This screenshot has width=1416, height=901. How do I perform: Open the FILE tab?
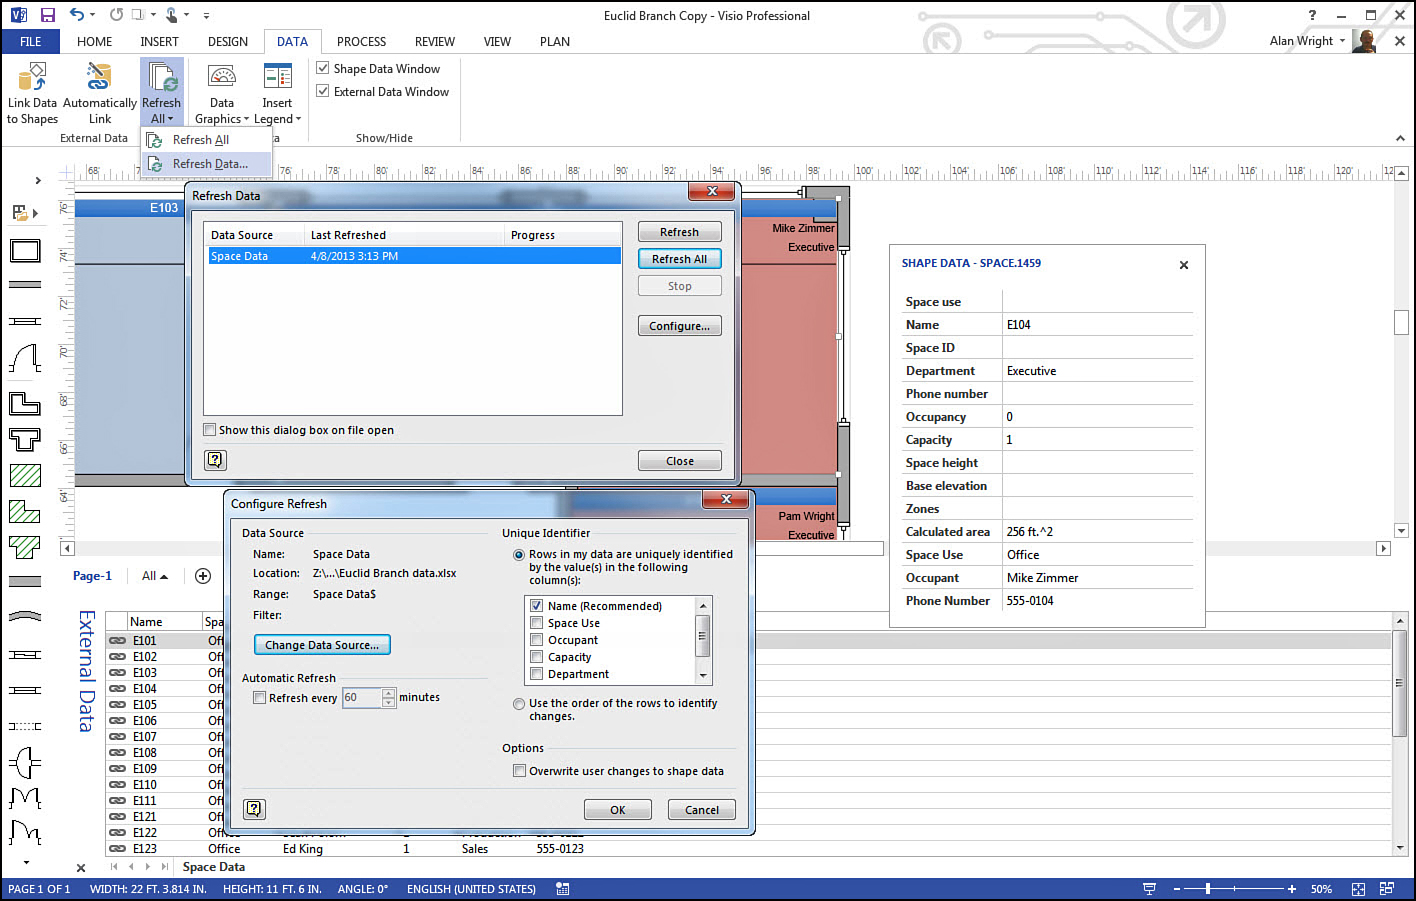tap(30, 41)
